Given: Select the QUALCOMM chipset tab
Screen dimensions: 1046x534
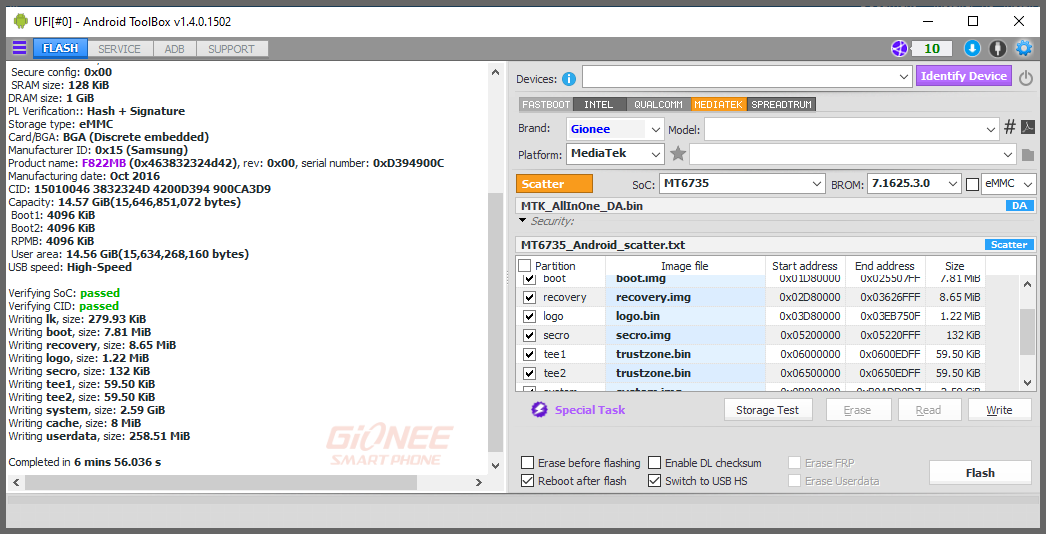Looking at the screenshot, I should click(658, 104).
